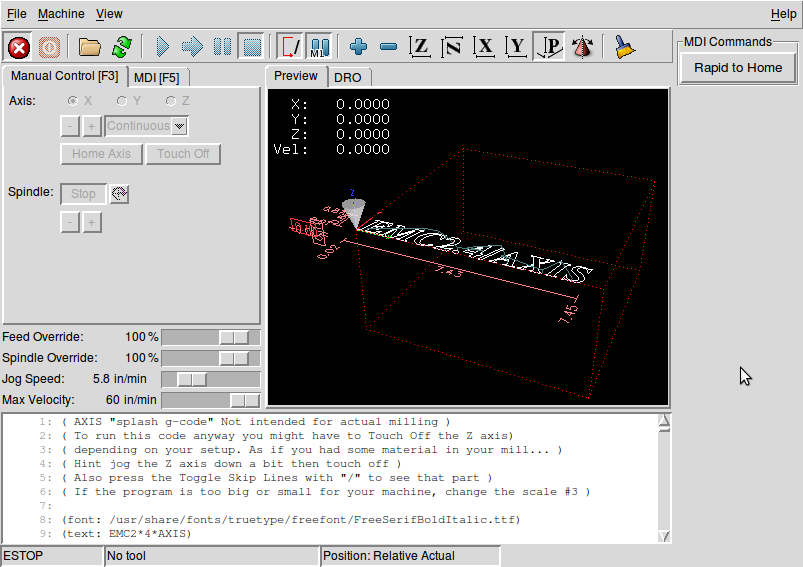Jog the axis positive with plus button

pos(92,126)
